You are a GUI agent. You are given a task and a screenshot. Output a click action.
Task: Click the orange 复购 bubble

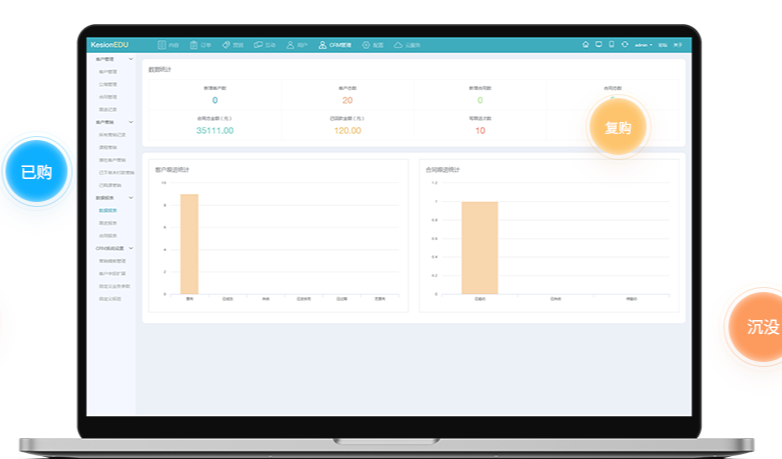coord(617,128)
